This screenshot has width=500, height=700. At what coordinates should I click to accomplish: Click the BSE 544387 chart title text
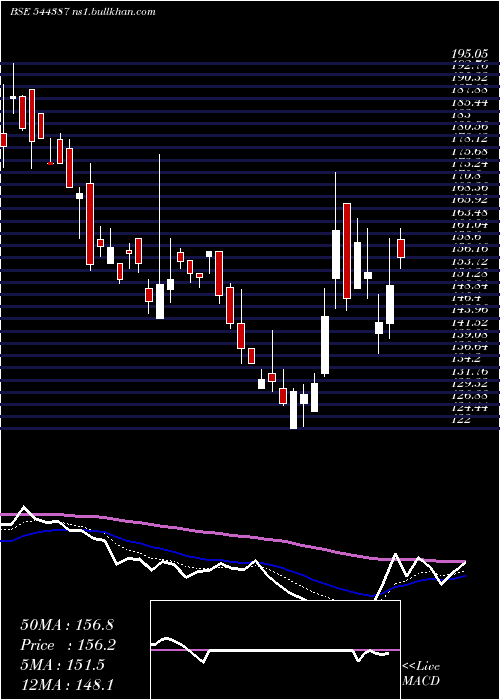tap(39, 12)
